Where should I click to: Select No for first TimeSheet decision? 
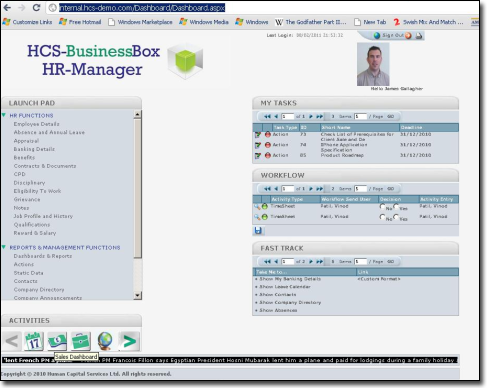click(x=382, y=206)
